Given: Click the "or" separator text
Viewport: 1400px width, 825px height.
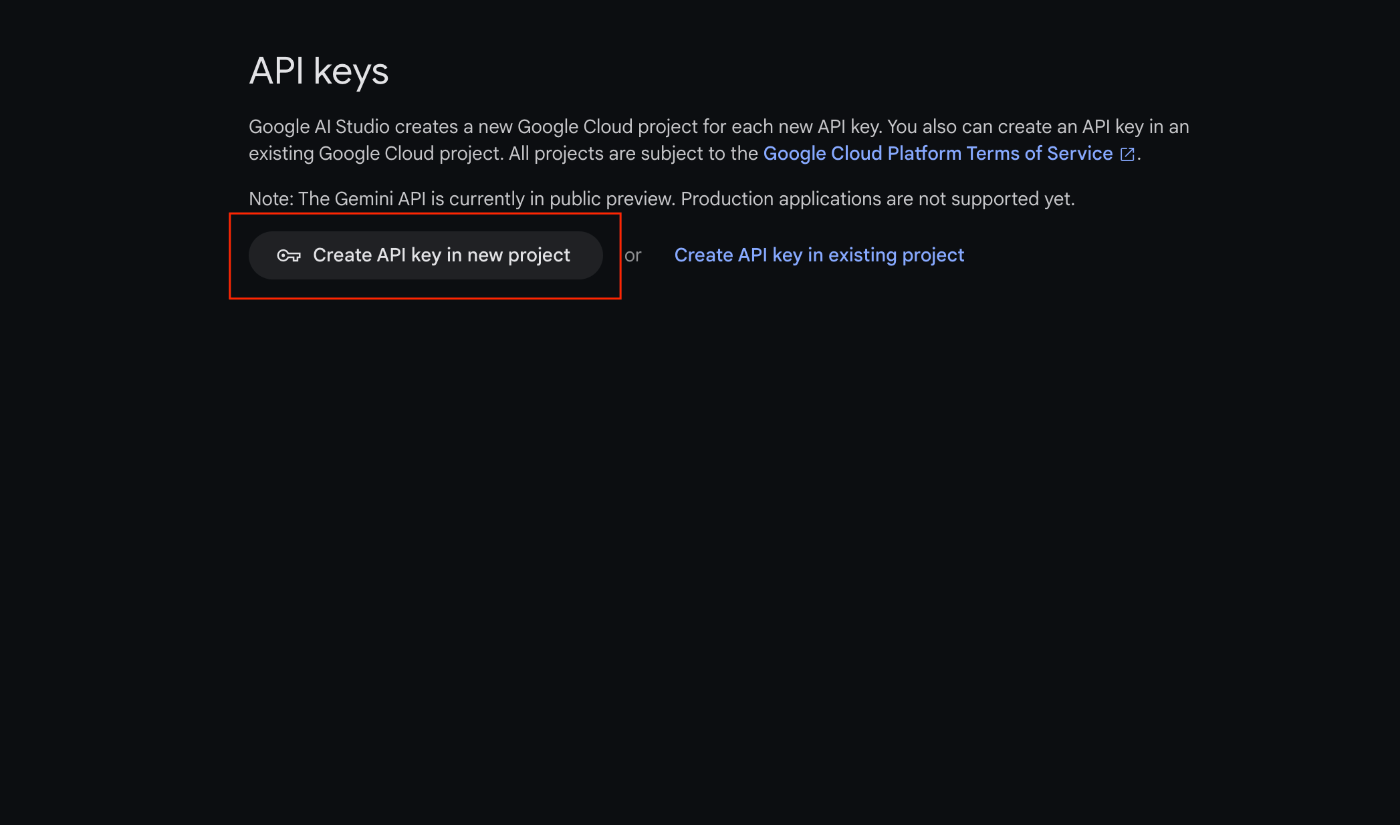Looking at the screenshot, I should (x=633, y=256).
